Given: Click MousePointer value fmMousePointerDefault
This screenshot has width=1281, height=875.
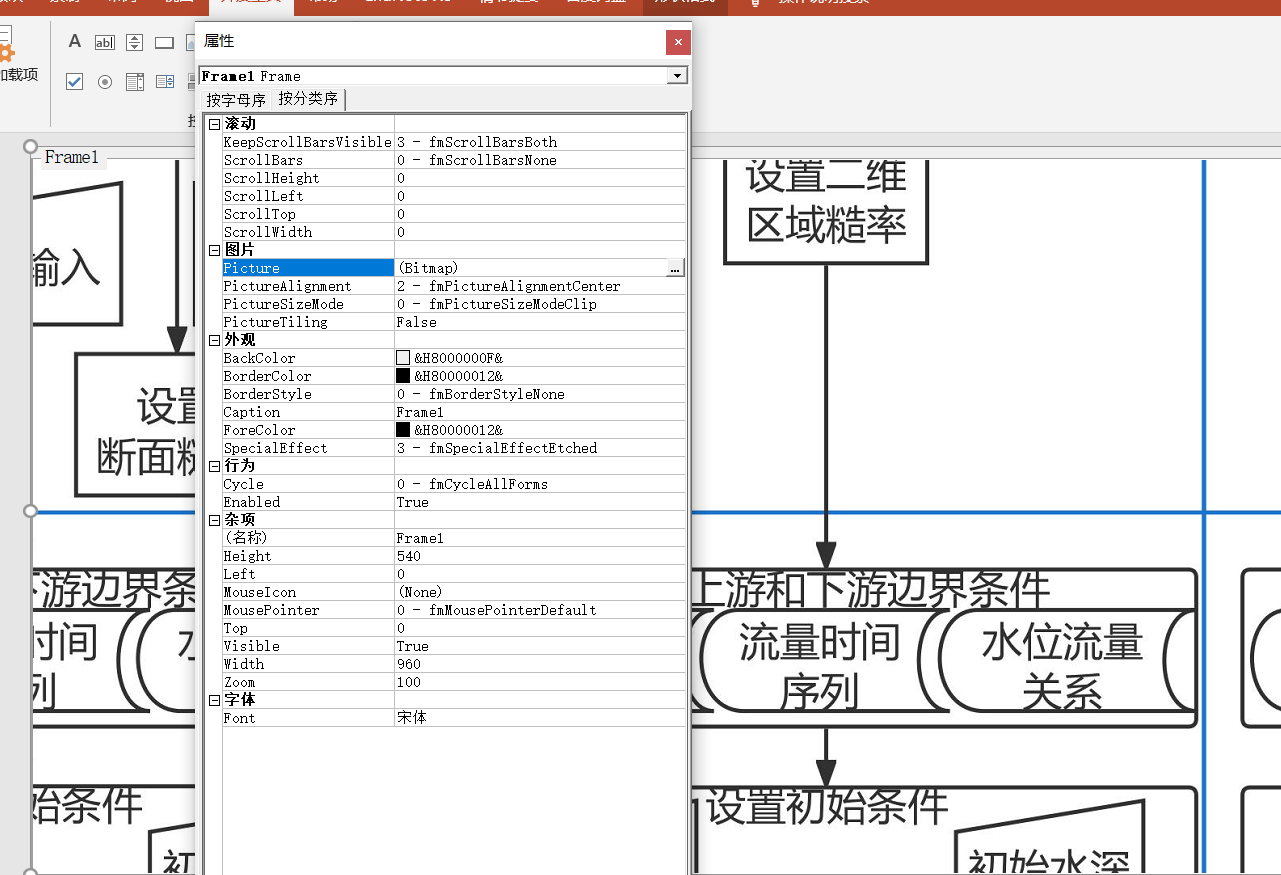Looking at the screenshot, I should click(496, 610).
